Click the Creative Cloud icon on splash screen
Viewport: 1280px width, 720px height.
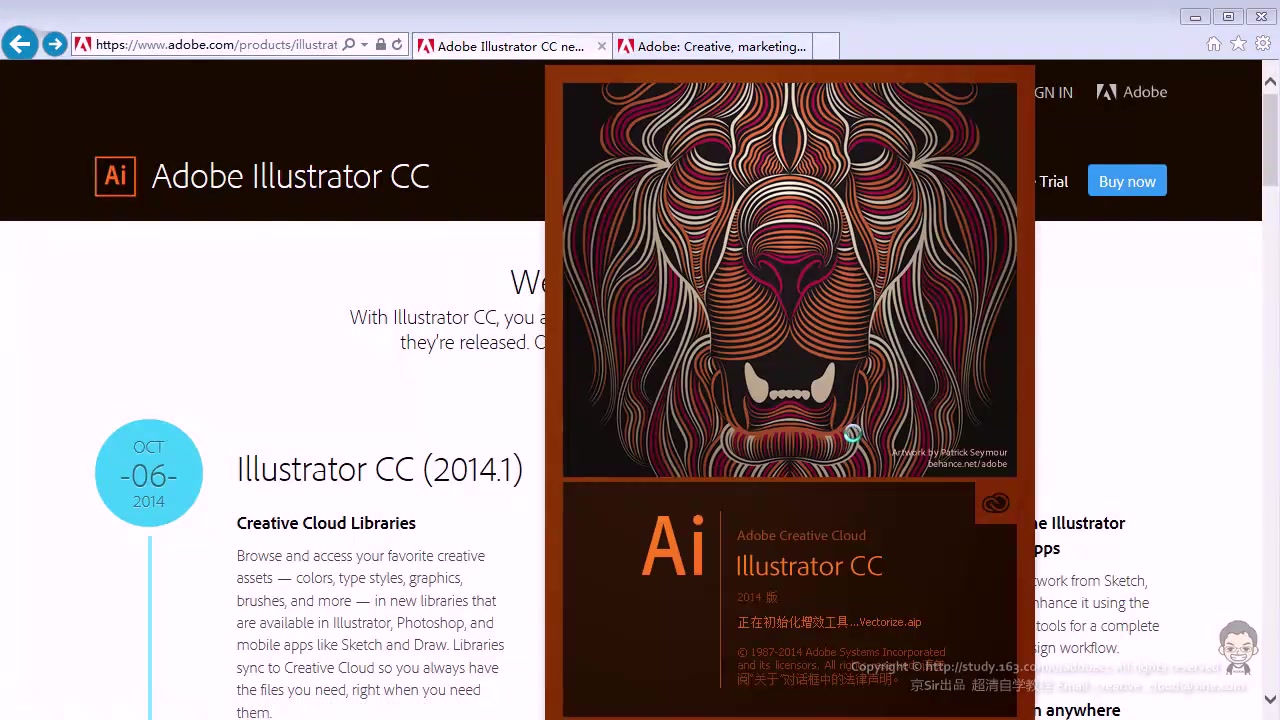(x=996, y=504)
